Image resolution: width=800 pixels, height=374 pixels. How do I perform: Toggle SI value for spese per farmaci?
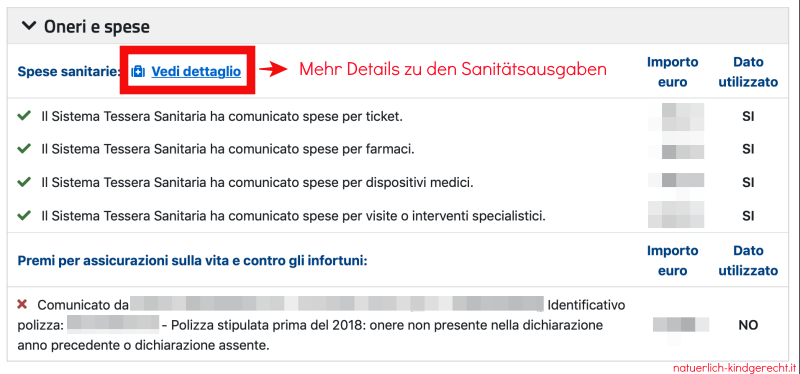point(748,149)
